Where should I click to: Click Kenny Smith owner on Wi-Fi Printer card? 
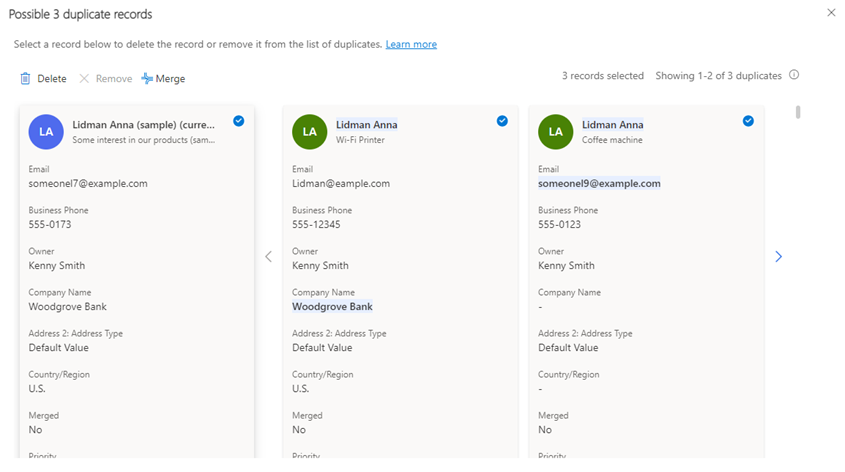pyautogui.click(x=320, y=266)
